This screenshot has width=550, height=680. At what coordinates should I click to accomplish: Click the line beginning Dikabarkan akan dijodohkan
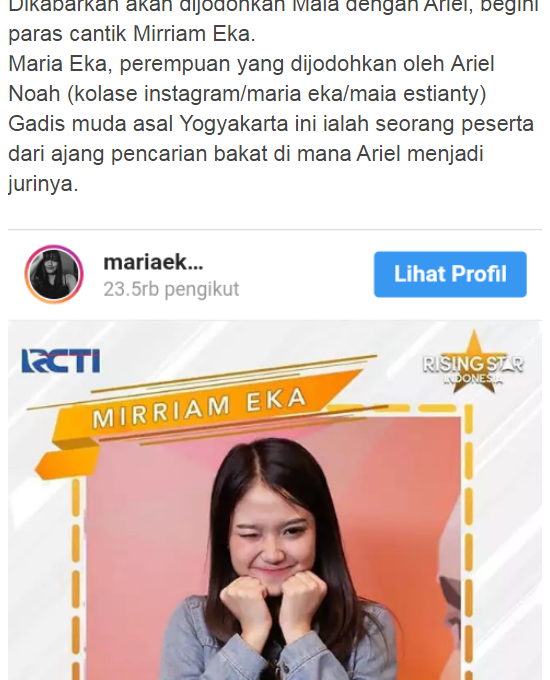point(273,6)
